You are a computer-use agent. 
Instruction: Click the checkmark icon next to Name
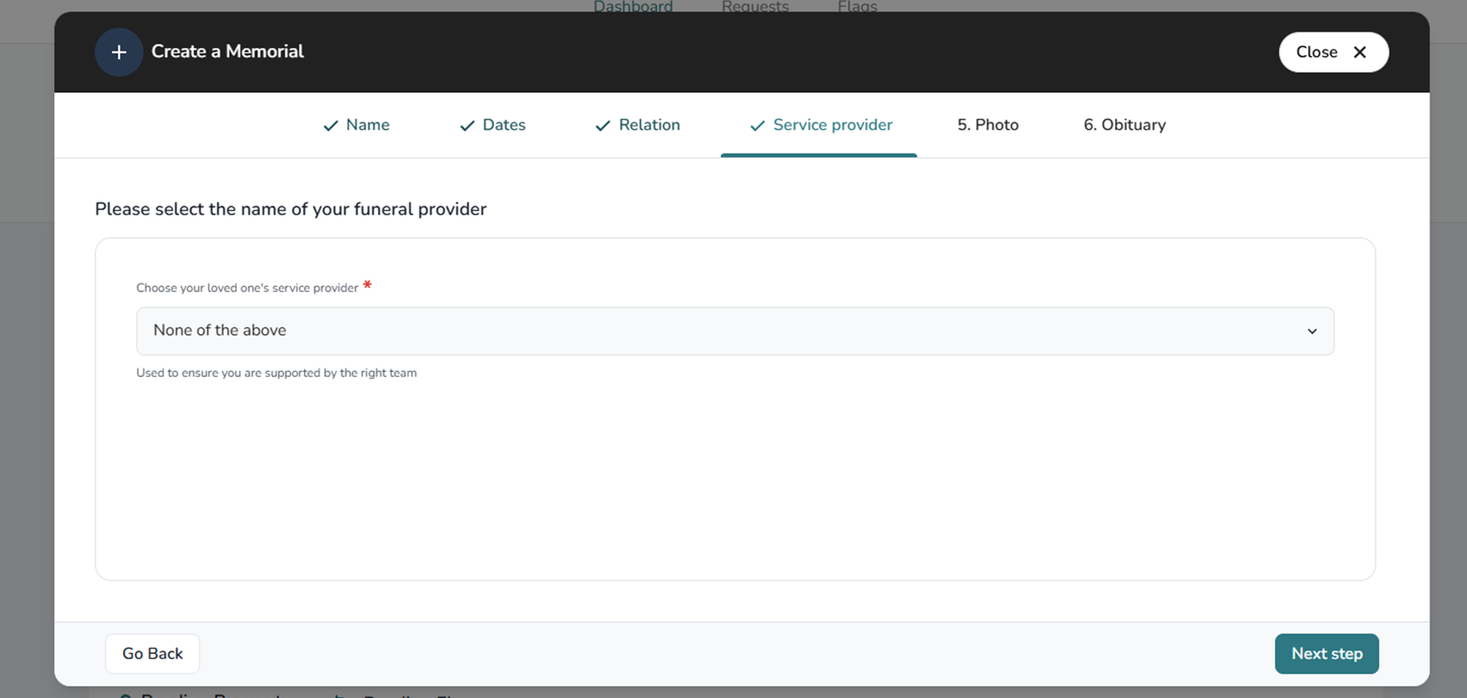tap(330, 126)
